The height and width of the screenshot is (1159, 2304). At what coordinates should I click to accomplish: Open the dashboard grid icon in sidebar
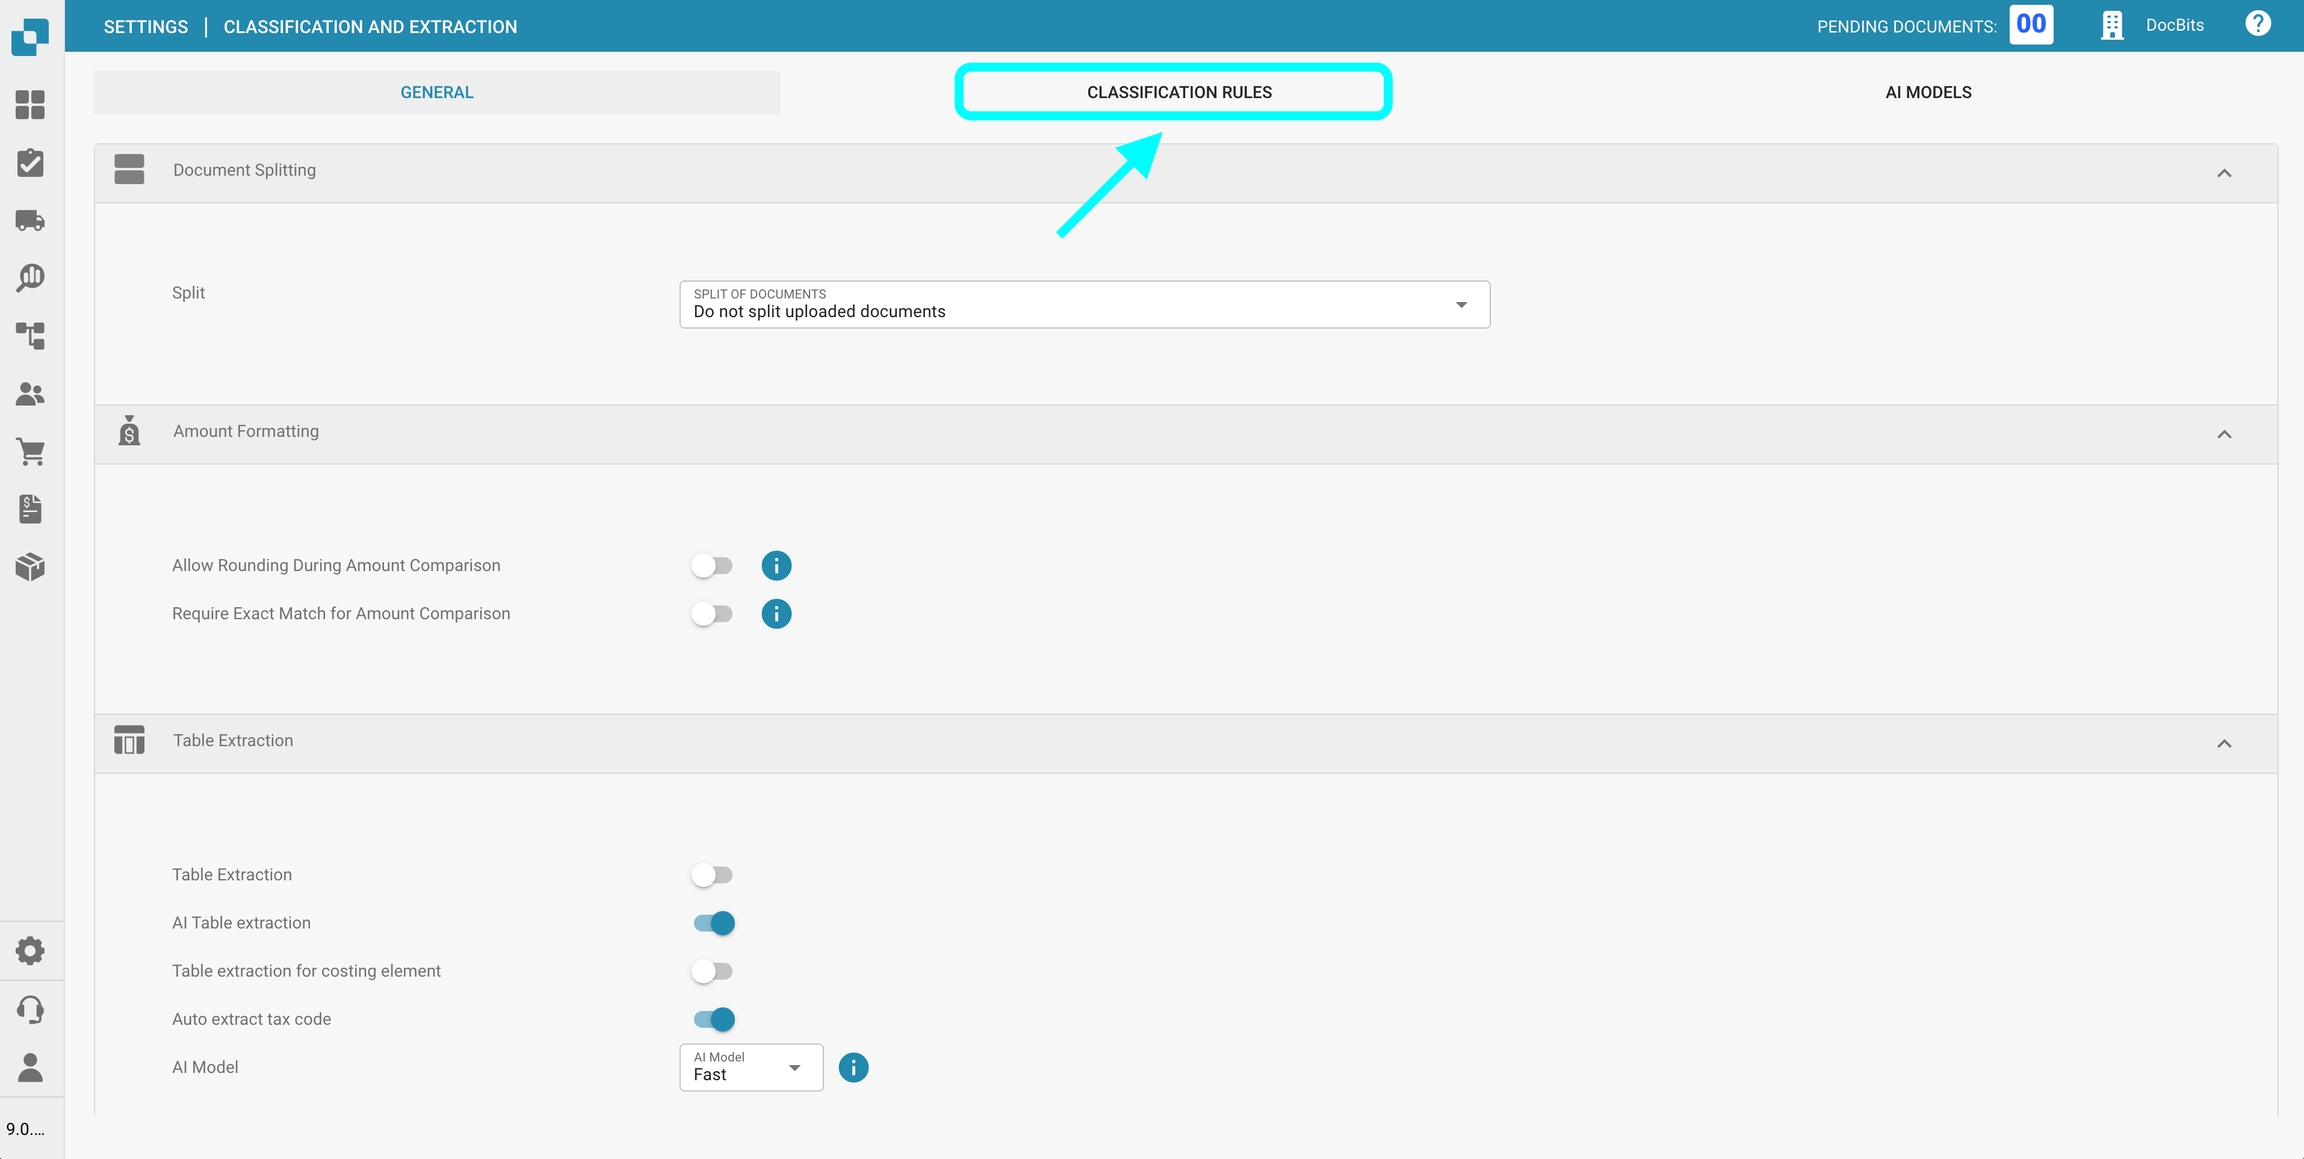[x=30, y=105]
